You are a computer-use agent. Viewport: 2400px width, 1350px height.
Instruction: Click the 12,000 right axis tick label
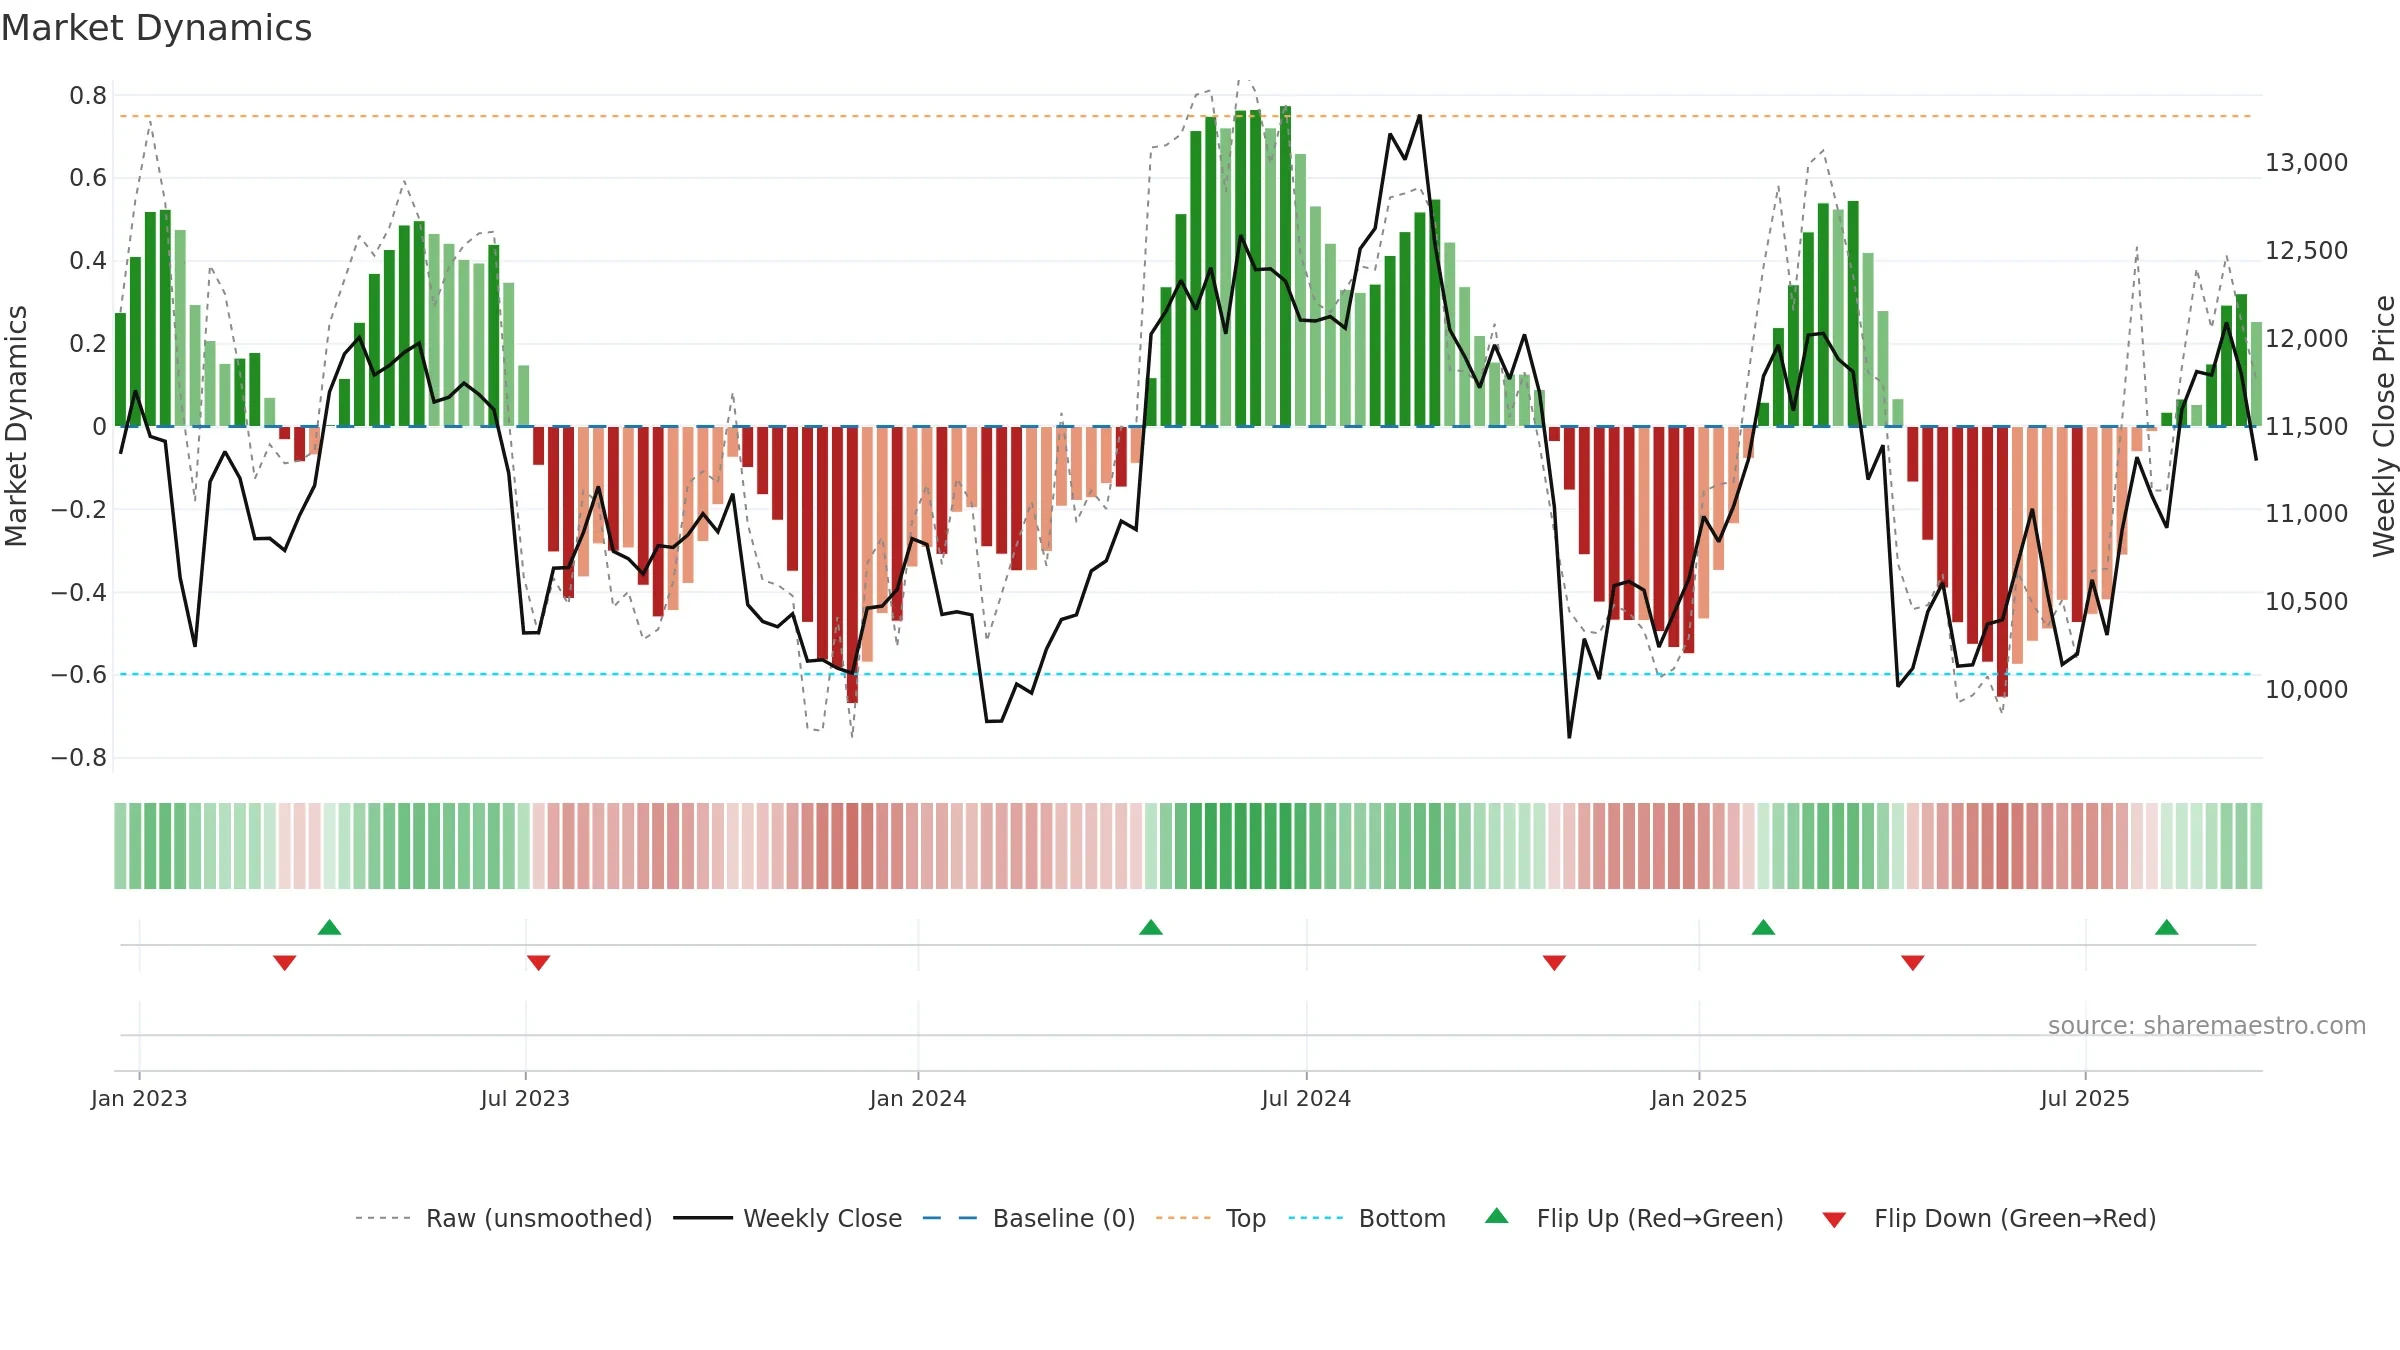tap(2306, 338)
